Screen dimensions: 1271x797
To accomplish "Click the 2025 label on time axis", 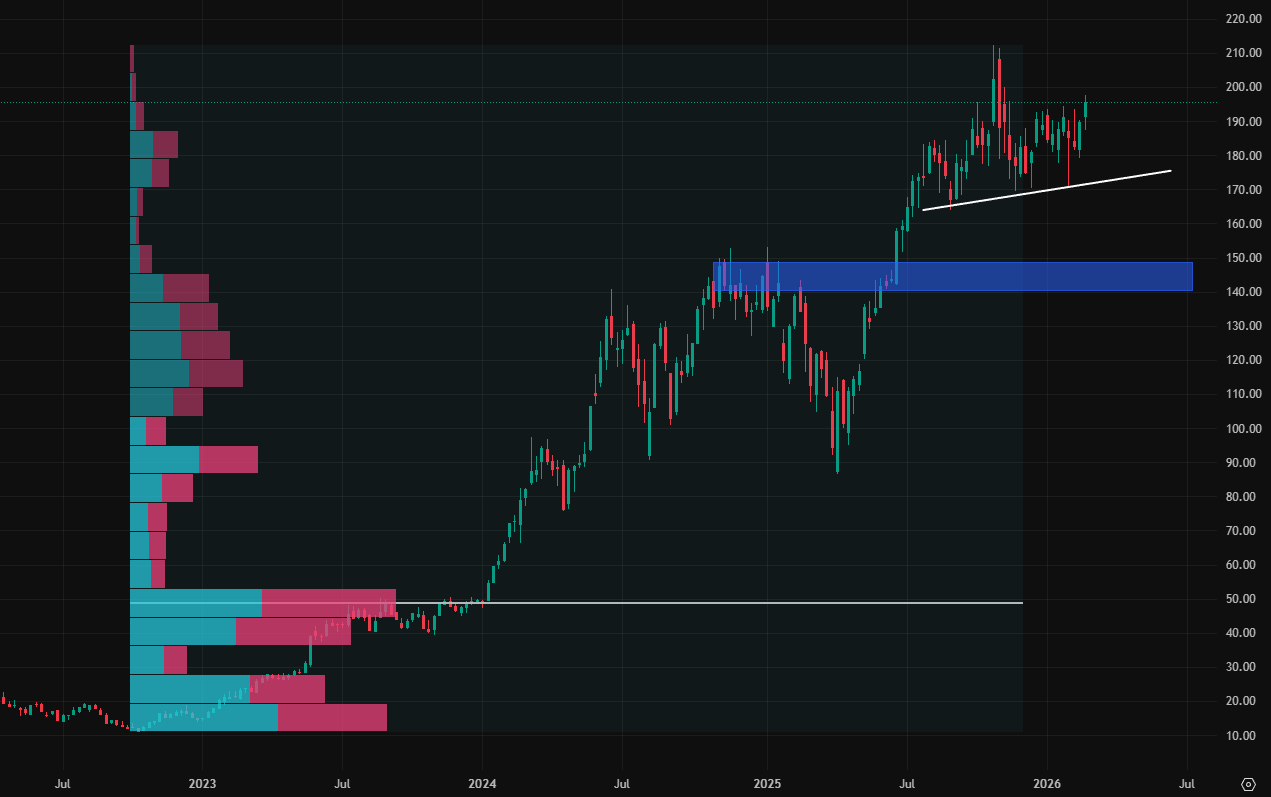I will click(x=767, y=783).
